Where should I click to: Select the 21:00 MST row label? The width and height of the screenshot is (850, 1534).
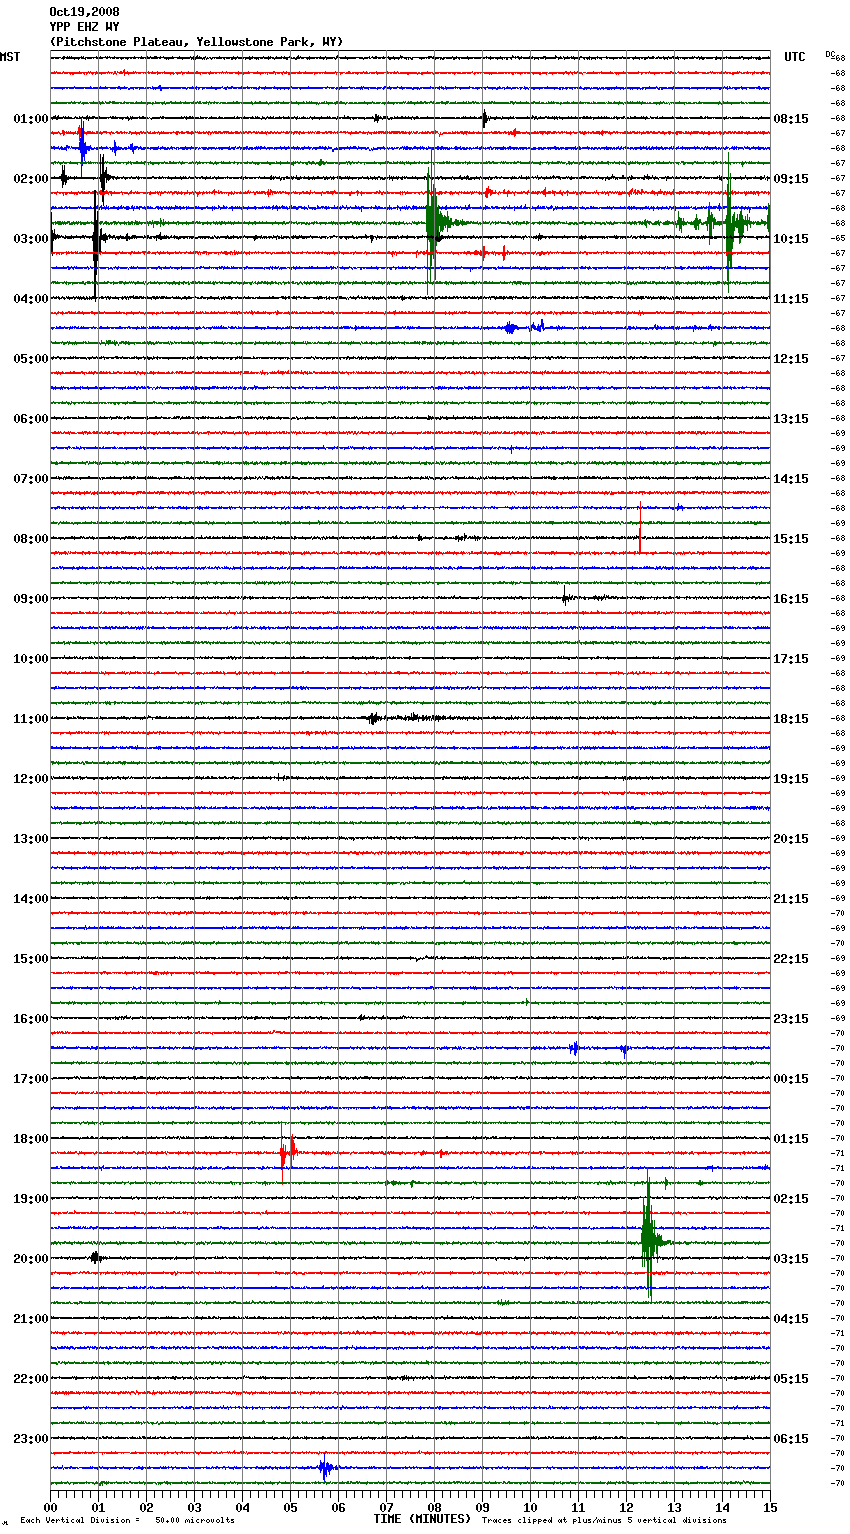coord(31,1319)
